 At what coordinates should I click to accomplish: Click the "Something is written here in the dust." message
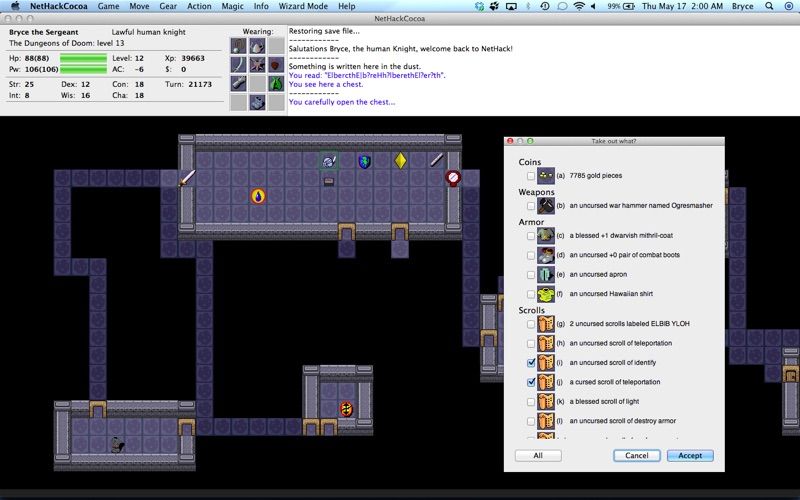pyautogui.click(x=355, y=66)
